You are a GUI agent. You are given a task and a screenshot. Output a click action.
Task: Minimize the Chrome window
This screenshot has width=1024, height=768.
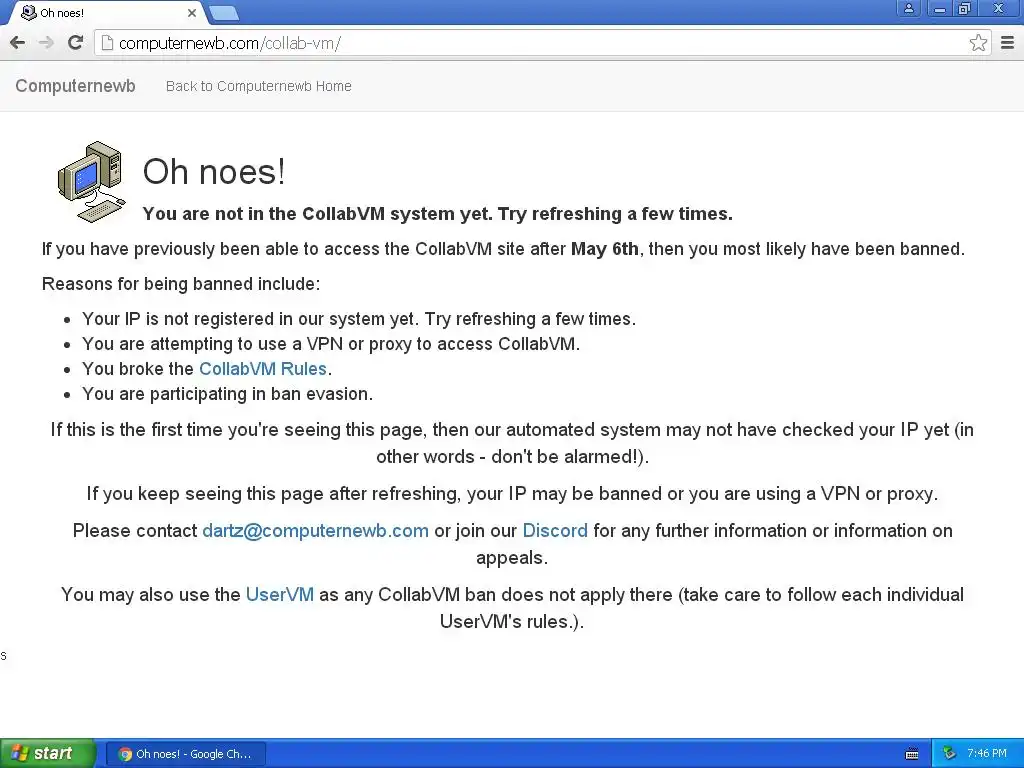[940, 8]
